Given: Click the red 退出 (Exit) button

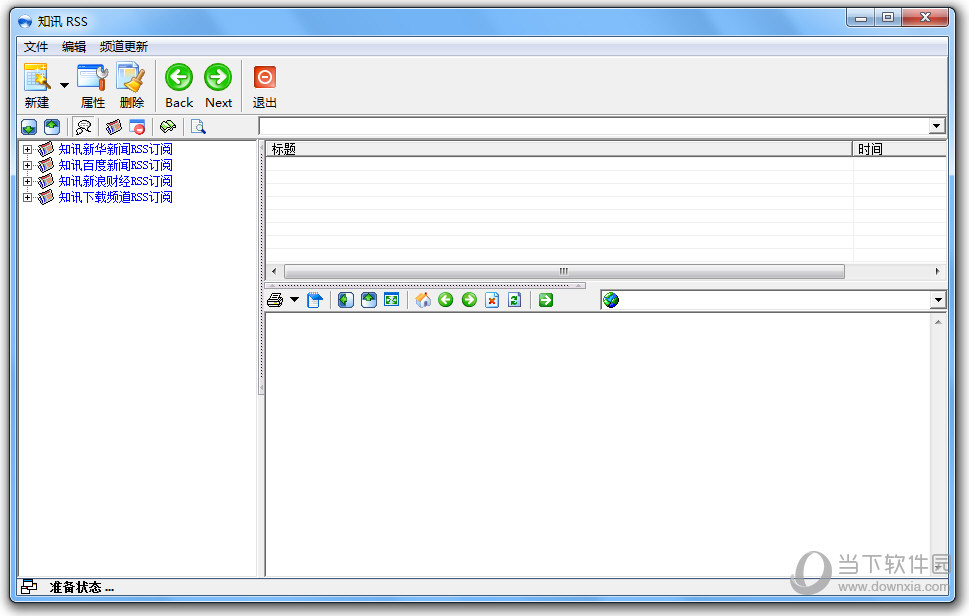Looking at the screenshot, I should [x=264, y=85].
